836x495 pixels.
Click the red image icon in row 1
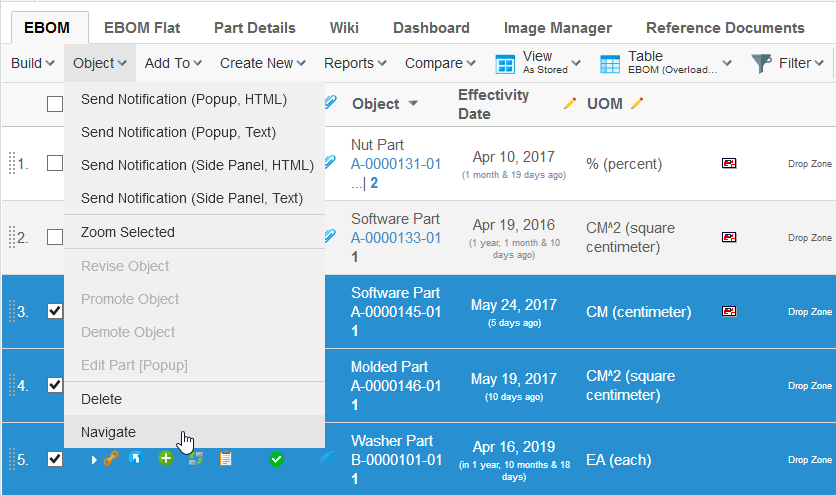729,163
